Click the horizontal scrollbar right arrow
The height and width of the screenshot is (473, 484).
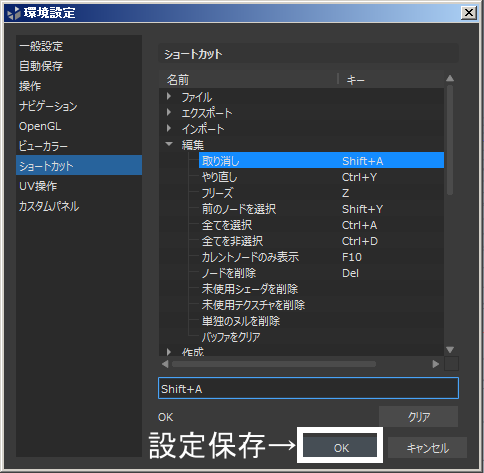[435, 364]
